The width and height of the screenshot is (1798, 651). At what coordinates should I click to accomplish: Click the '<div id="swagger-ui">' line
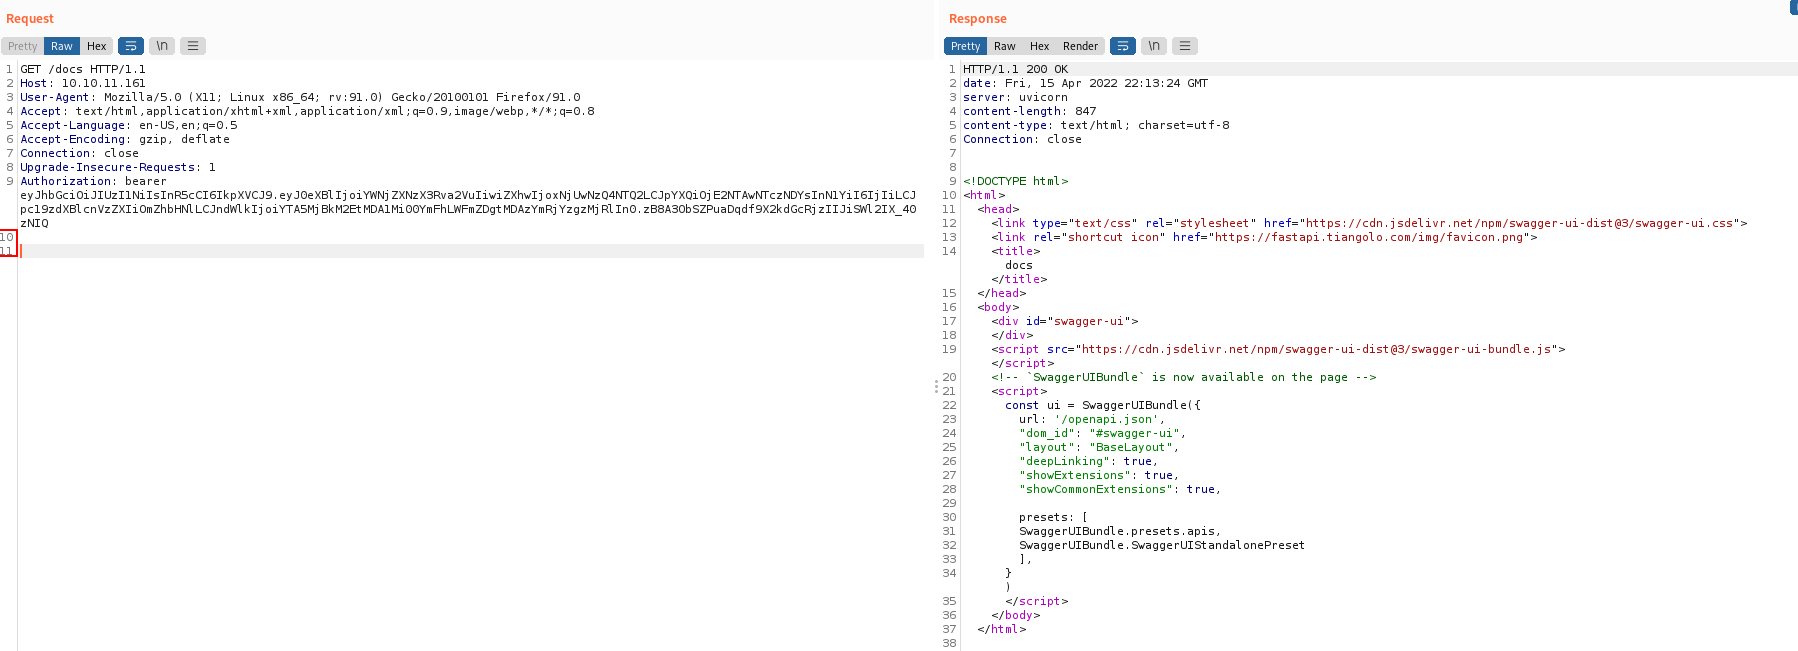1064,322
